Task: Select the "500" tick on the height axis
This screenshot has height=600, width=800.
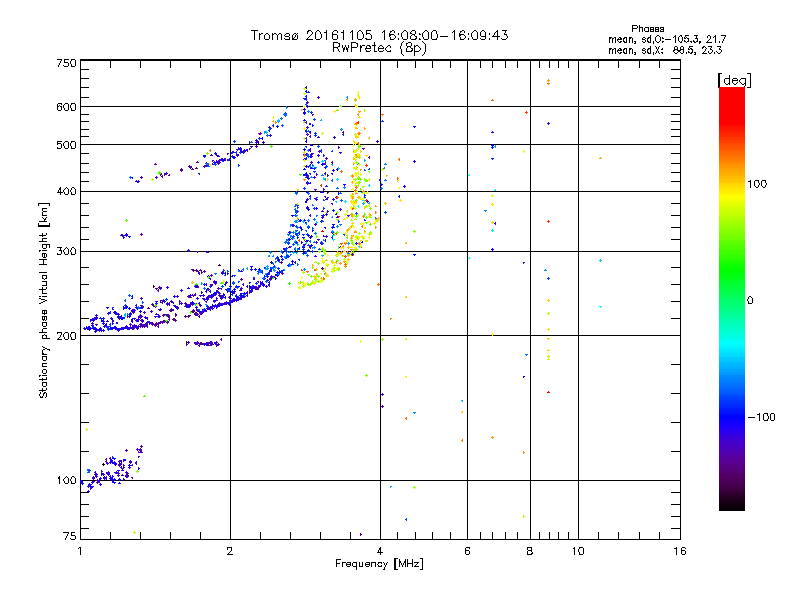Action: coord(66,145)
